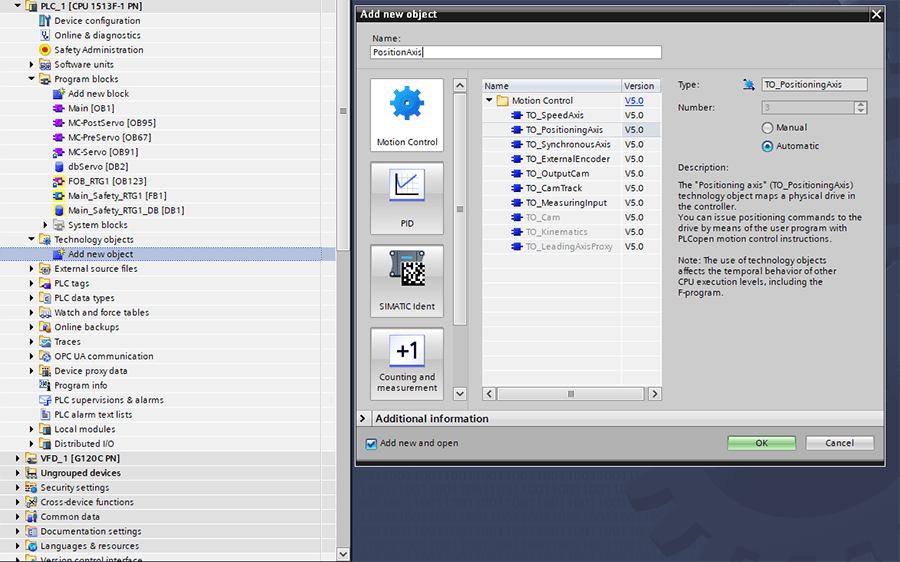900x562 pixels.
Task: Collapse the Technology objects folder
Action: click(32, 239)
